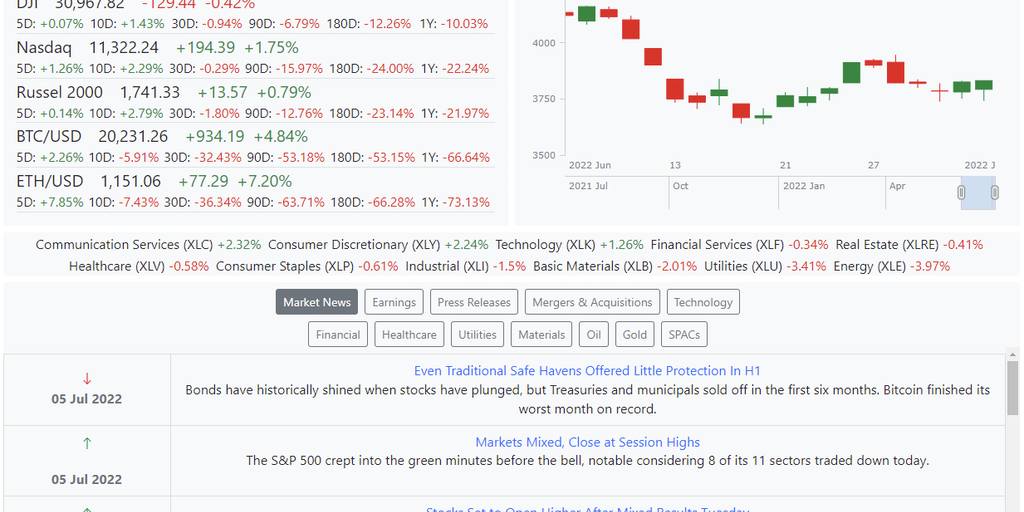Select the Healthcare news button
This screenshot has width=1024, height=512.
409,334
